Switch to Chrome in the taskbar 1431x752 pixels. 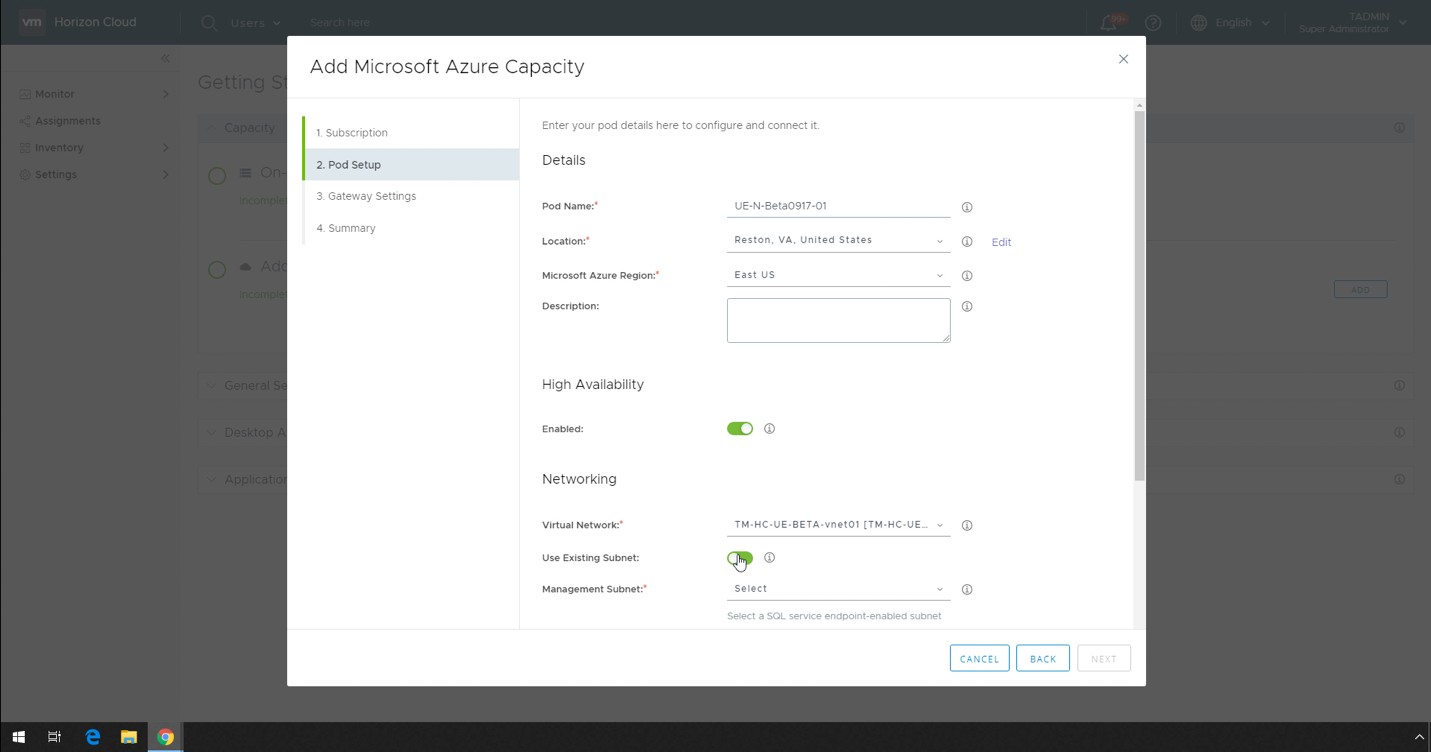(x=166, y=737)
